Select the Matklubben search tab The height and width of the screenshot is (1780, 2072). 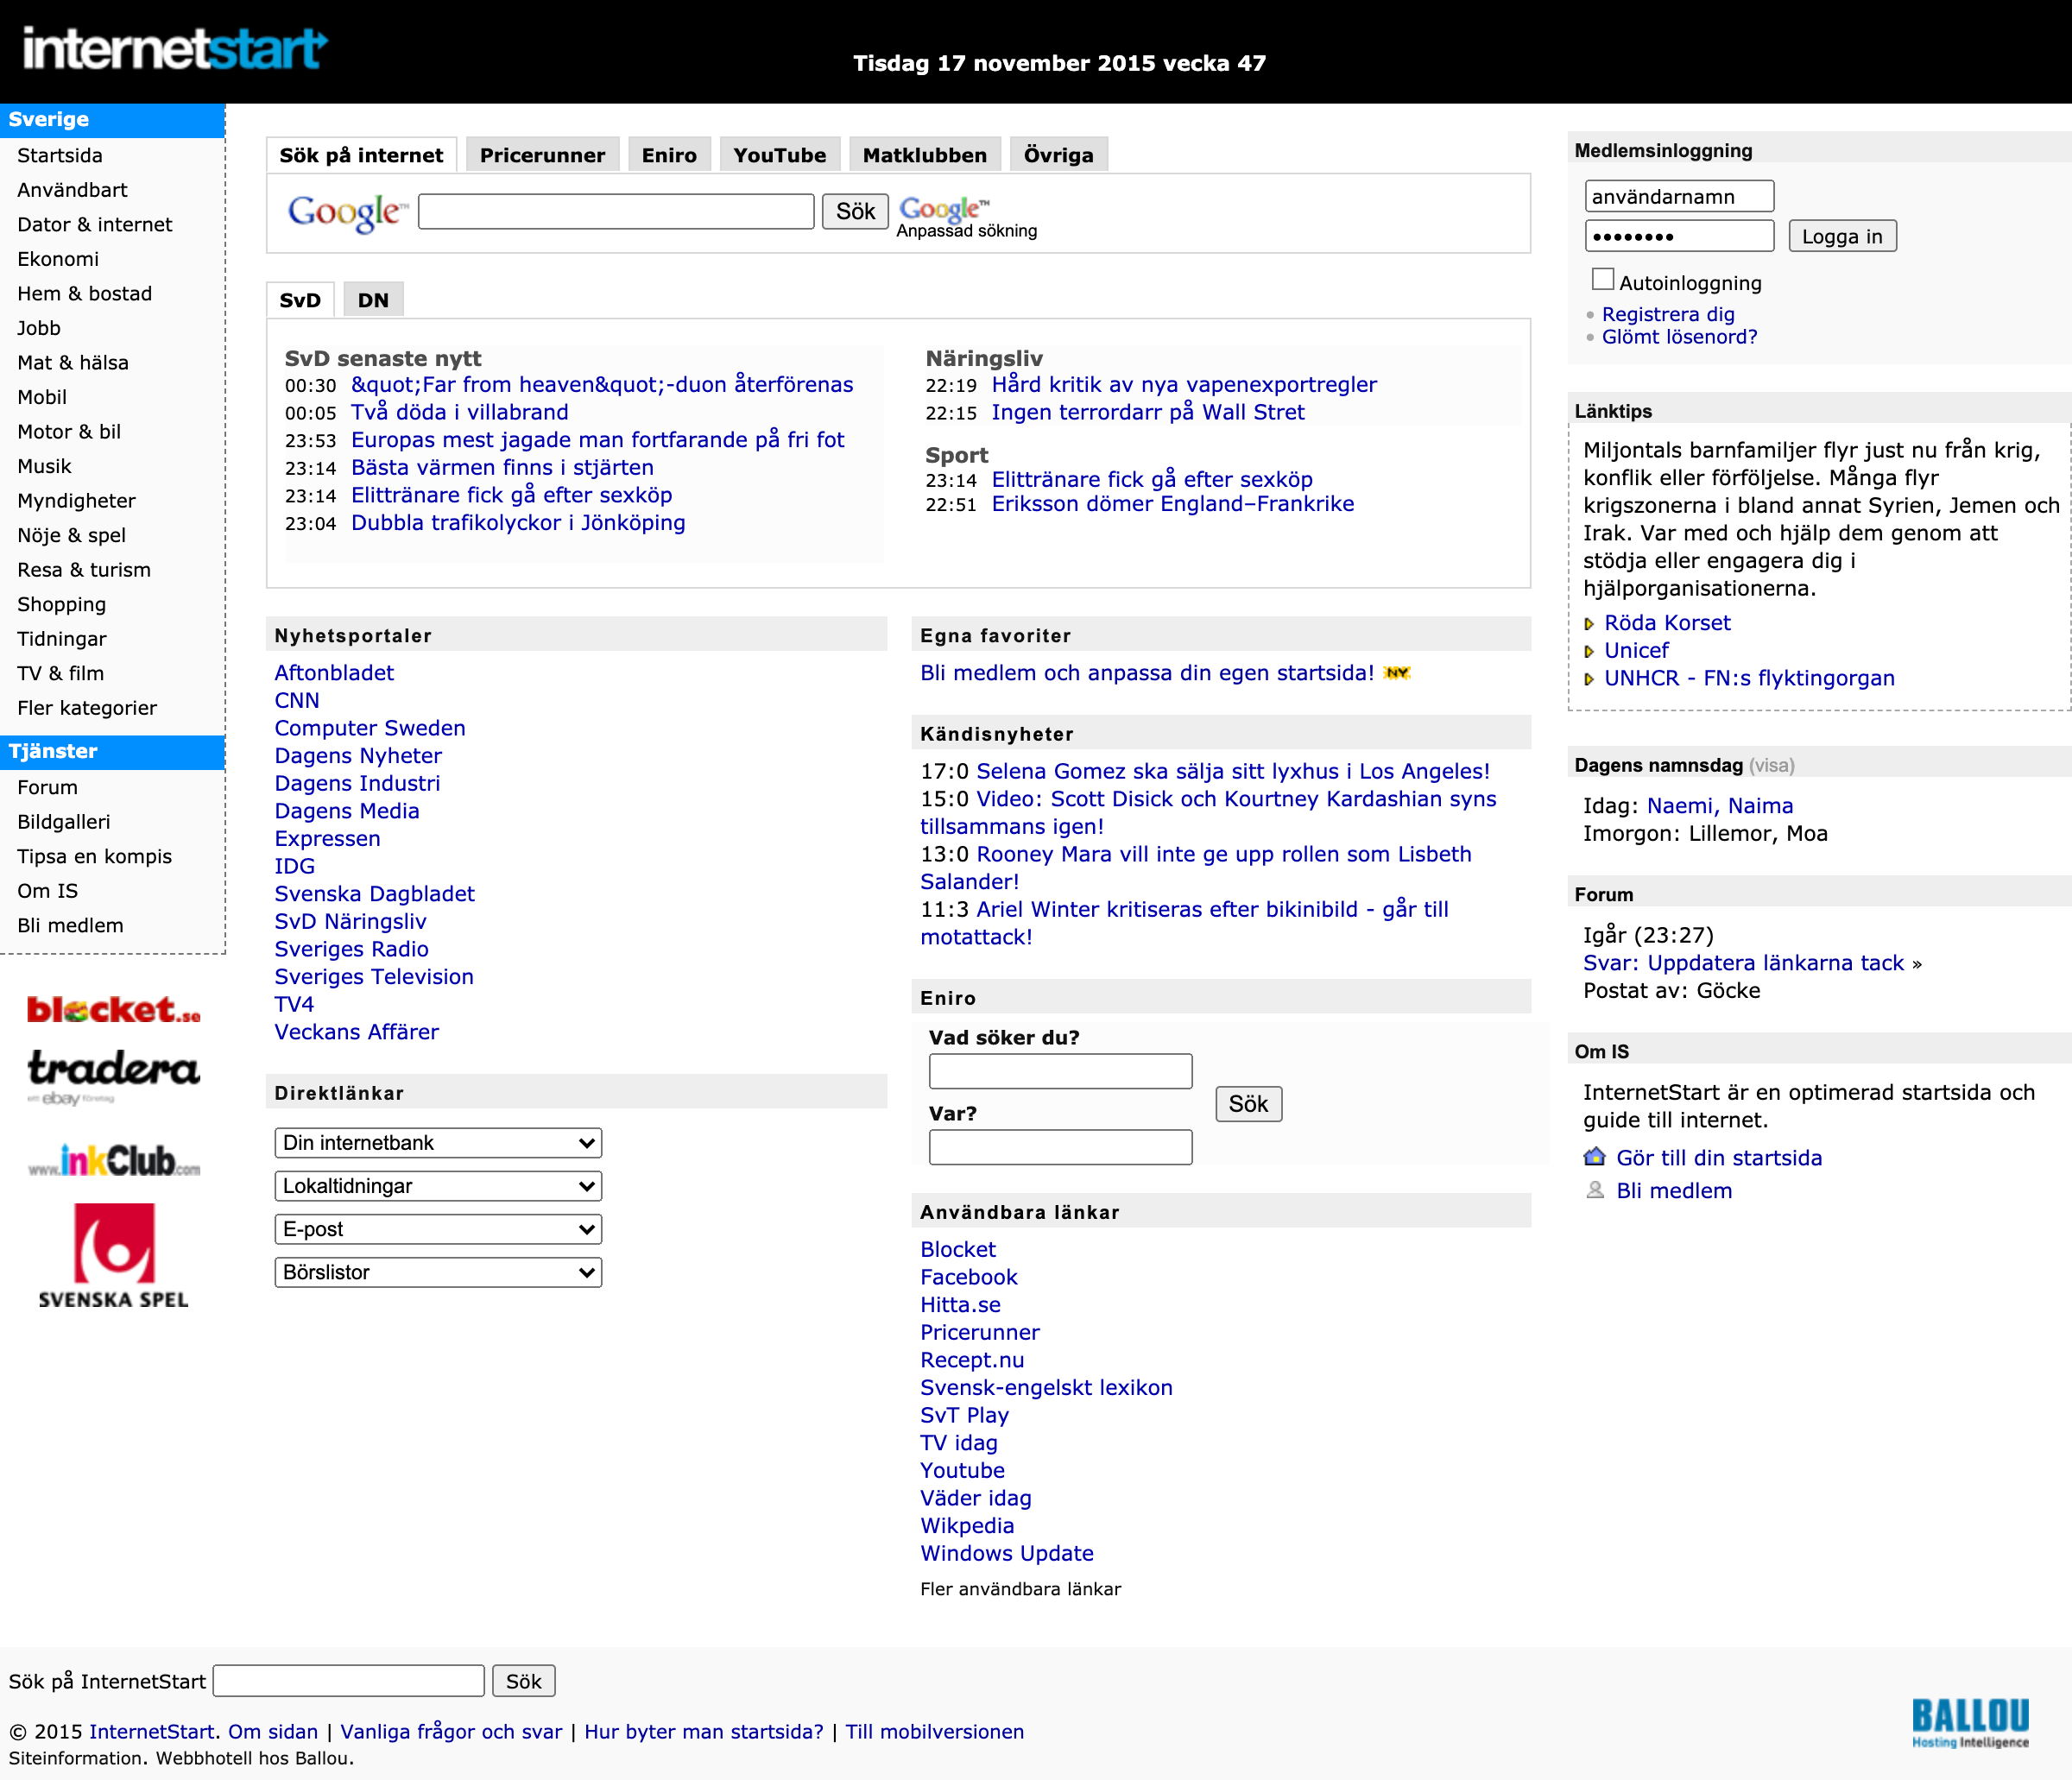(x=925, y=155)
